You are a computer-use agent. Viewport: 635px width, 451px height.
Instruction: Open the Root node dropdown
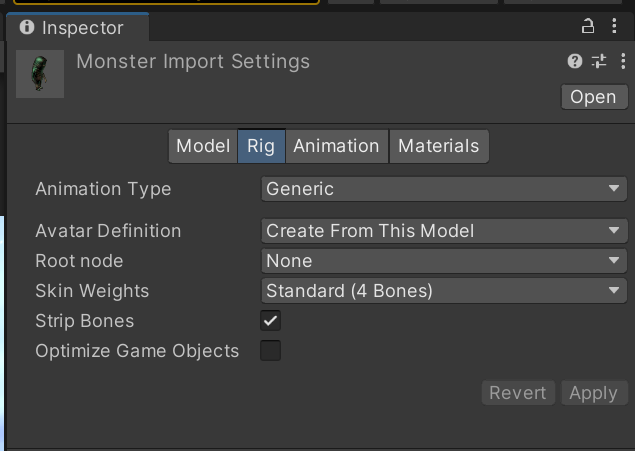(444, 261)
